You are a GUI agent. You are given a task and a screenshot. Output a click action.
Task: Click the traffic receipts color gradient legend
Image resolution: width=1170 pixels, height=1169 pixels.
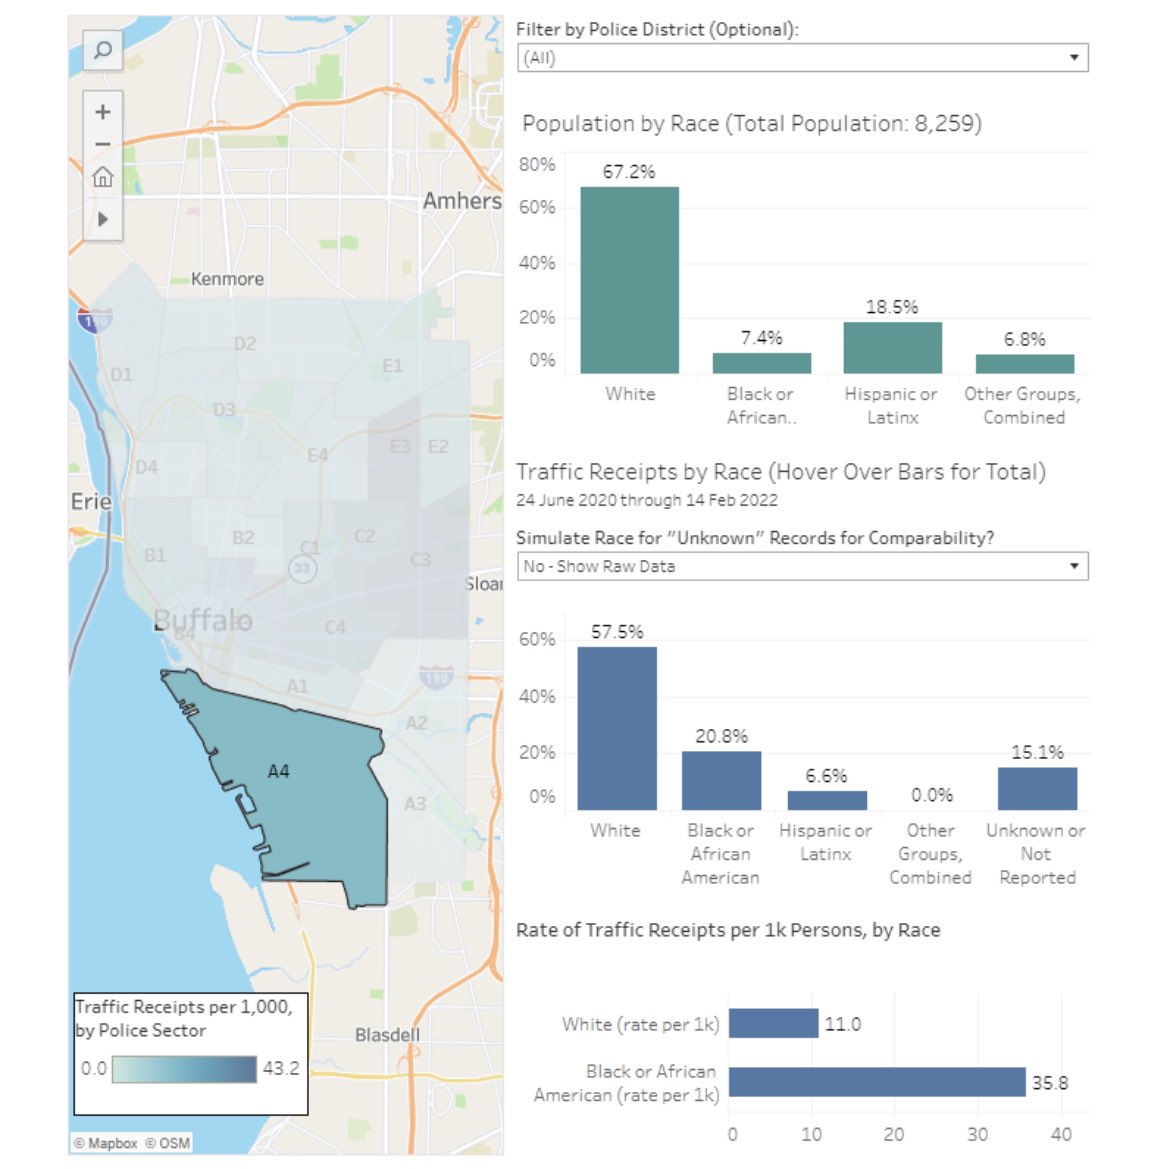point(184,1069)
